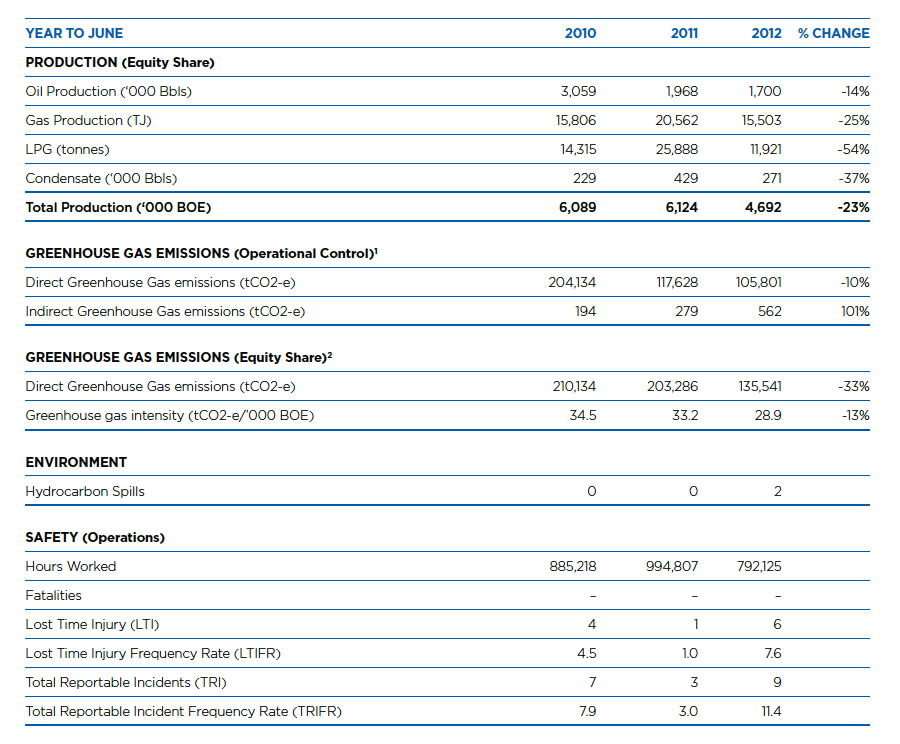Select the 'LPG (tonnes)' row label
The width and height of the screenshot is (900, 744).
pos(67,150)
